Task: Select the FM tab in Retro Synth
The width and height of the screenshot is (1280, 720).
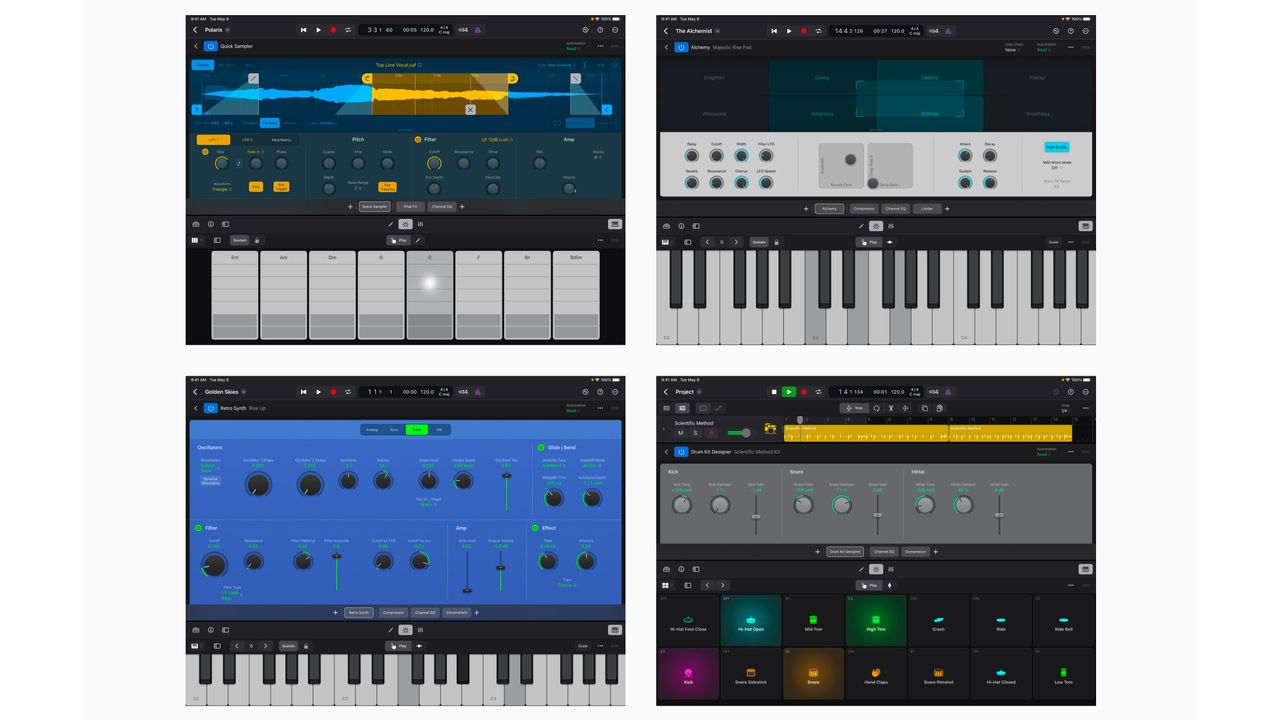Action: (x=438, y=429)
